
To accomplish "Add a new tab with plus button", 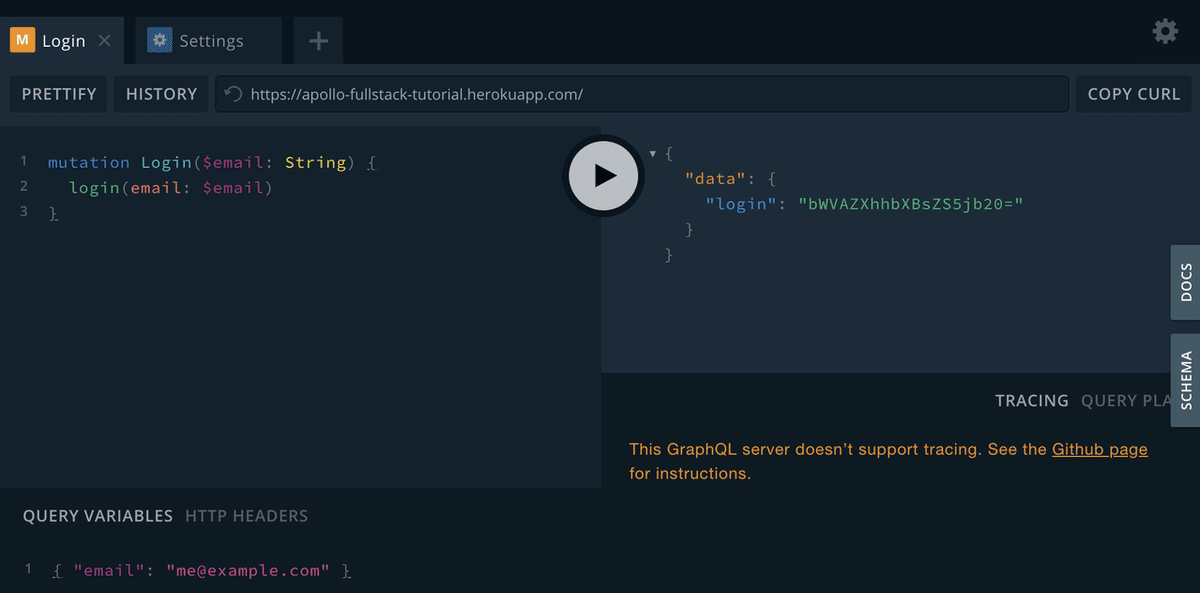I will point(318,41).
